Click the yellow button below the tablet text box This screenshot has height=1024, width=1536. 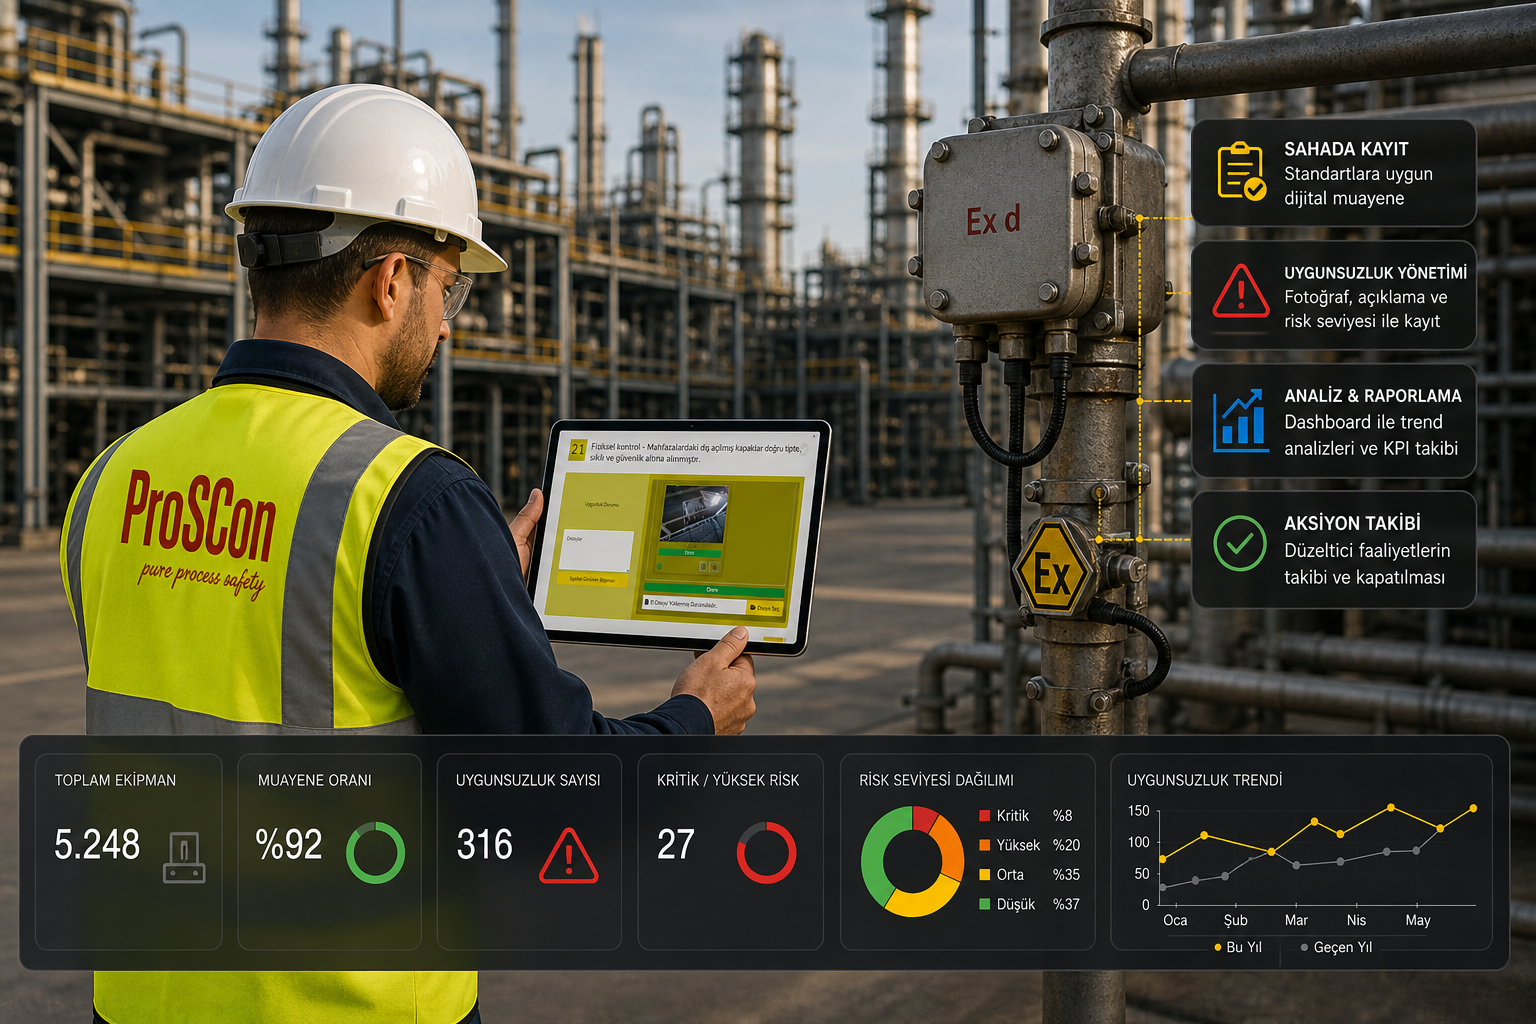pos(593,579)
